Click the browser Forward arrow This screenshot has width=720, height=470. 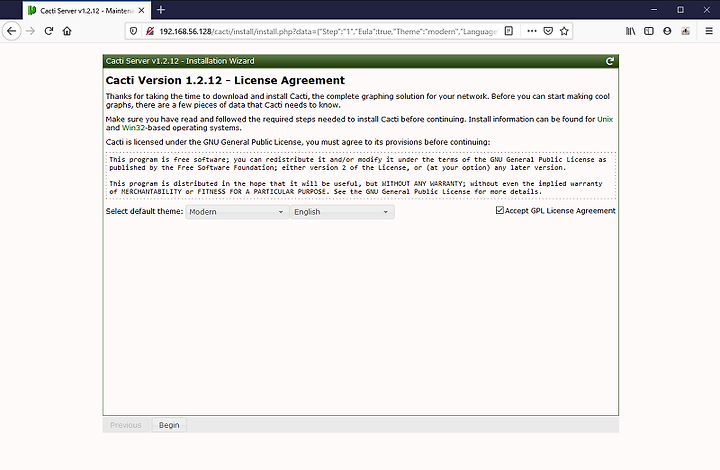point(31,31)
